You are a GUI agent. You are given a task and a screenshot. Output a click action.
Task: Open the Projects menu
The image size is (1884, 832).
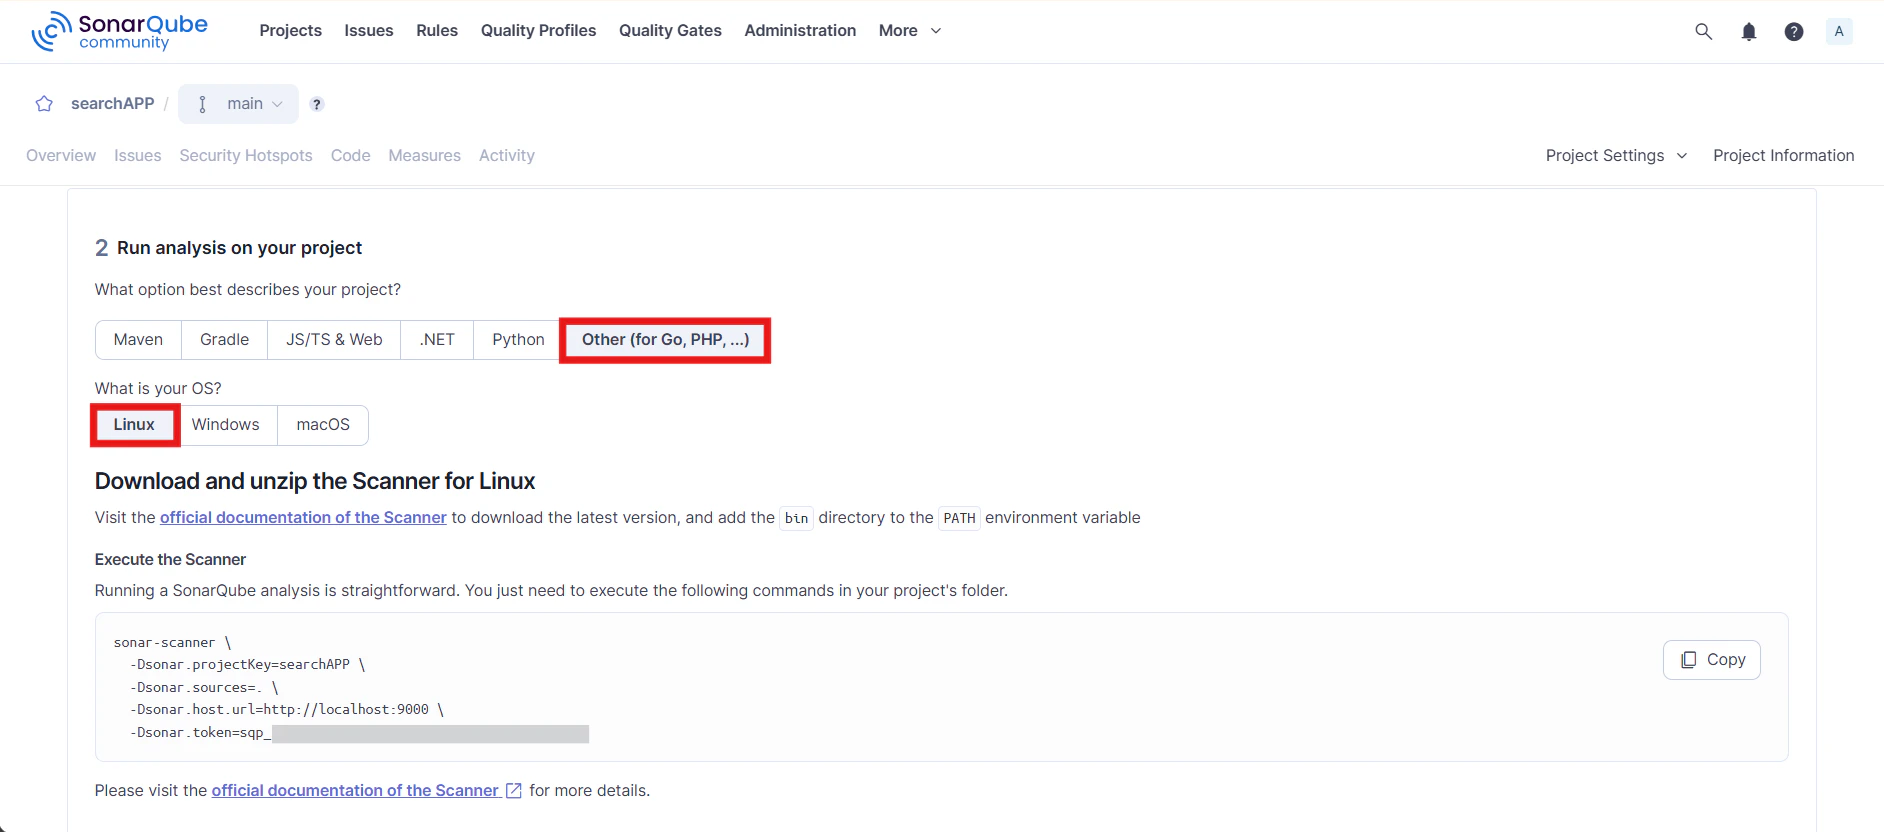click(x=291, y=31)
